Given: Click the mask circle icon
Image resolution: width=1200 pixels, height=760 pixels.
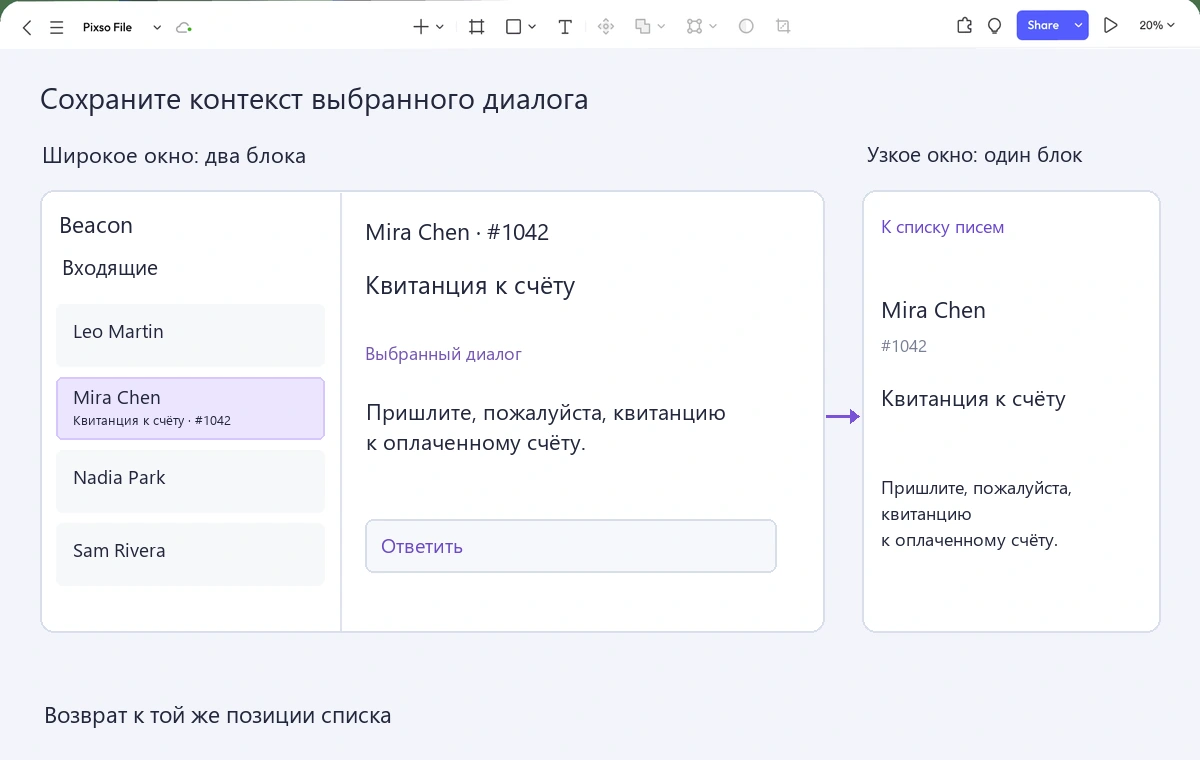Looking at the screenshot, I should click(x=746, y=27).
